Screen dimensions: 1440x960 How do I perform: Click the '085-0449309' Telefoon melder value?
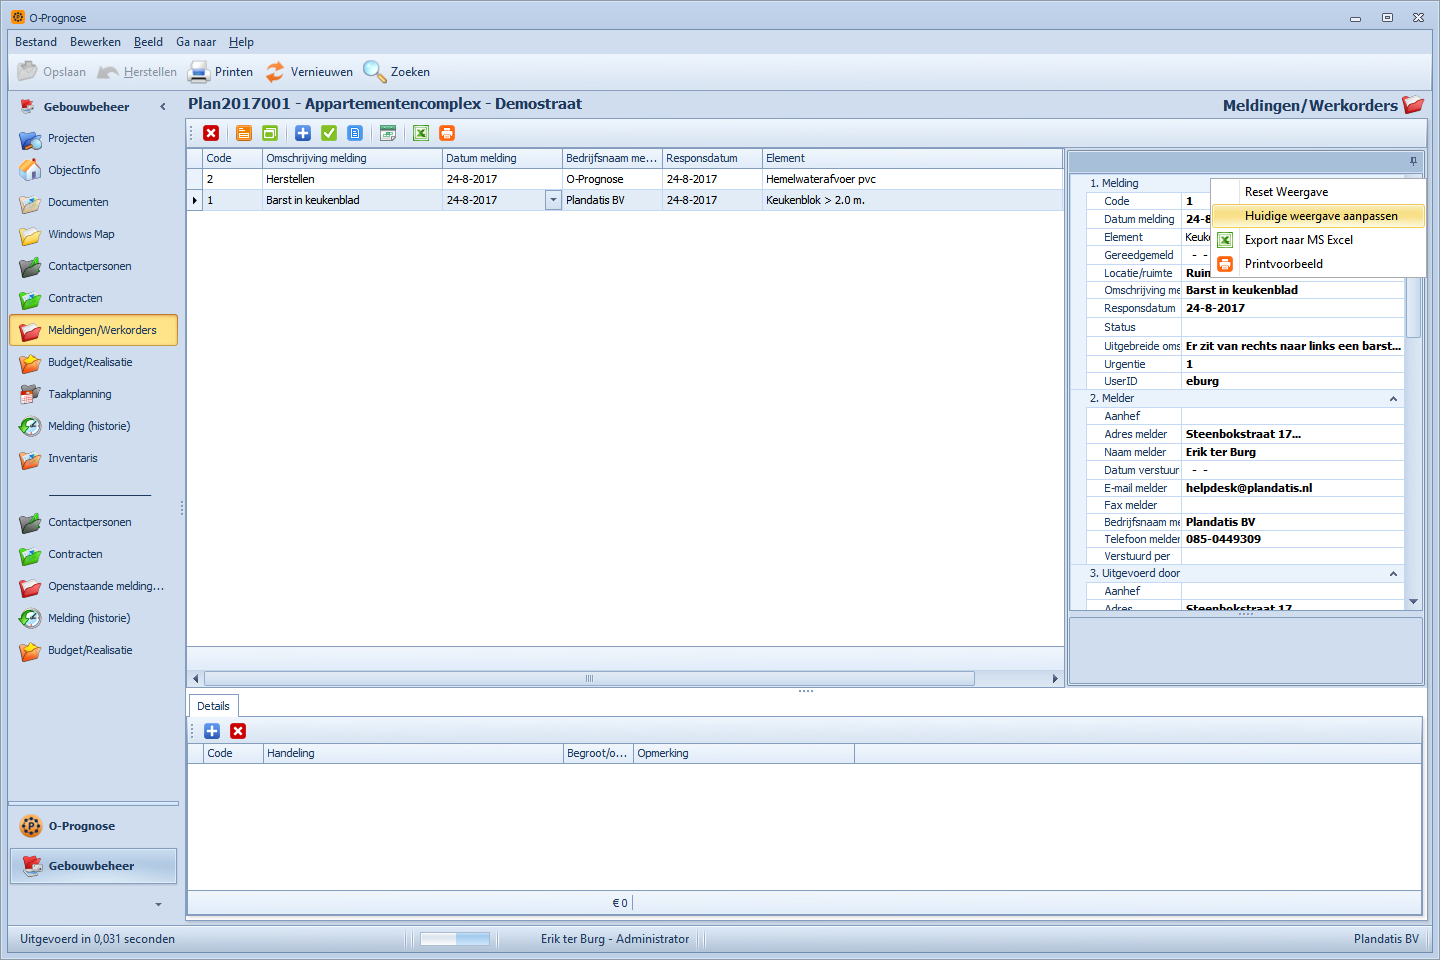click(x=1292, y=539)
